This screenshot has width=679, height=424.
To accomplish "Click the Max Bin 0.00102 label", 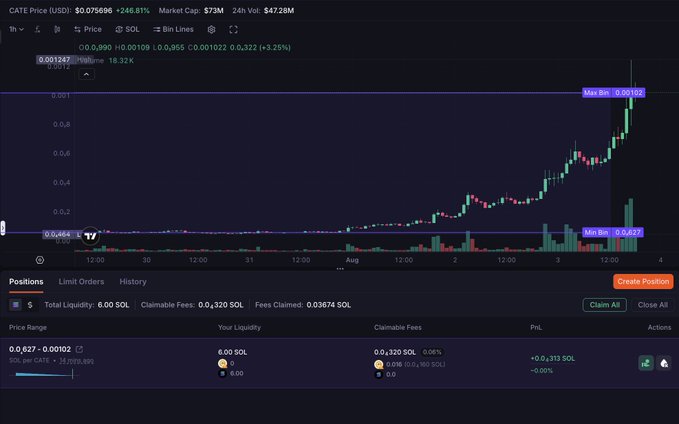I will [614, 93].
